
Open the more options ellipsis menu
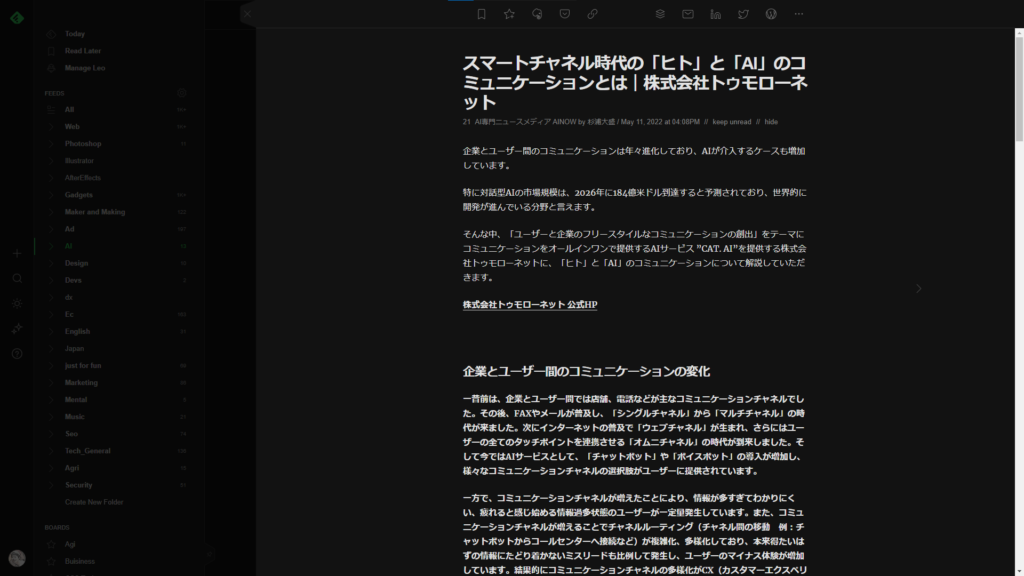pyautogui.click(x=799, y=14)
